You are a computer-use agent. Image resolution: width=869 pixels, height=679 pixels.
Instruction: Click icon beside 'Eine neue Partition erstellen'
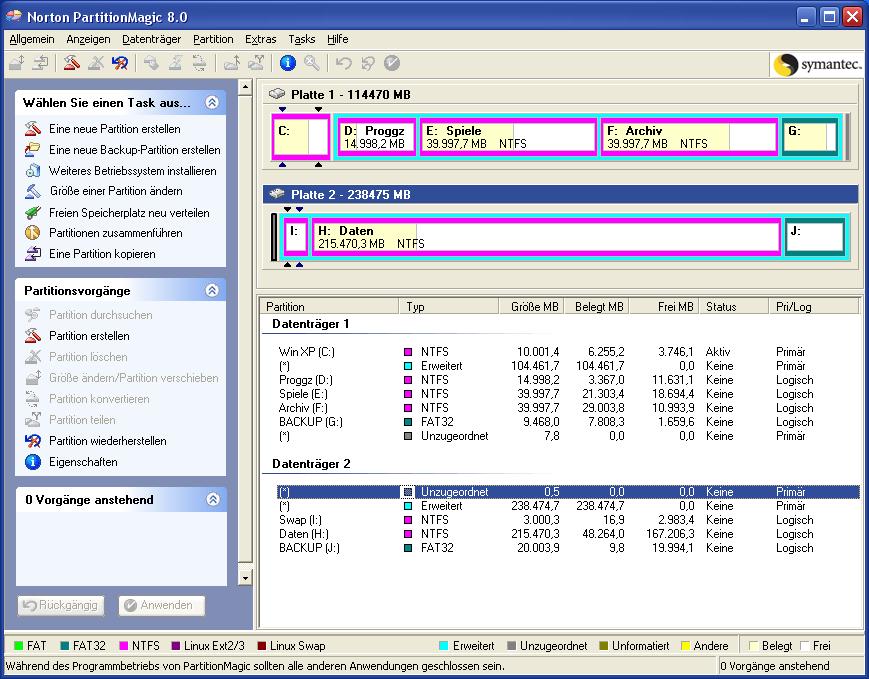[x=33, y=129]
